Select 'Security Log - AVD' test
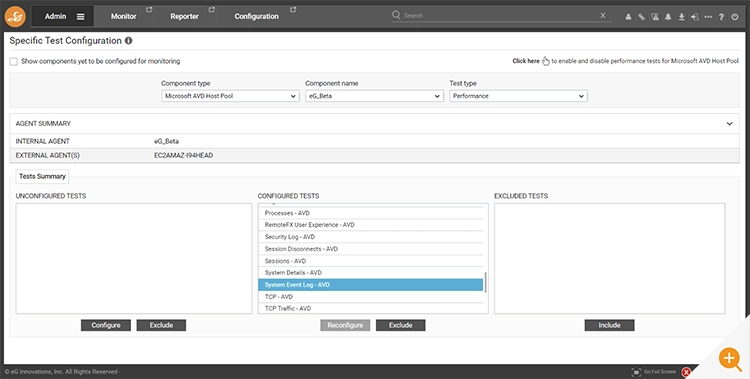750x379 pixels. [371, 237]
